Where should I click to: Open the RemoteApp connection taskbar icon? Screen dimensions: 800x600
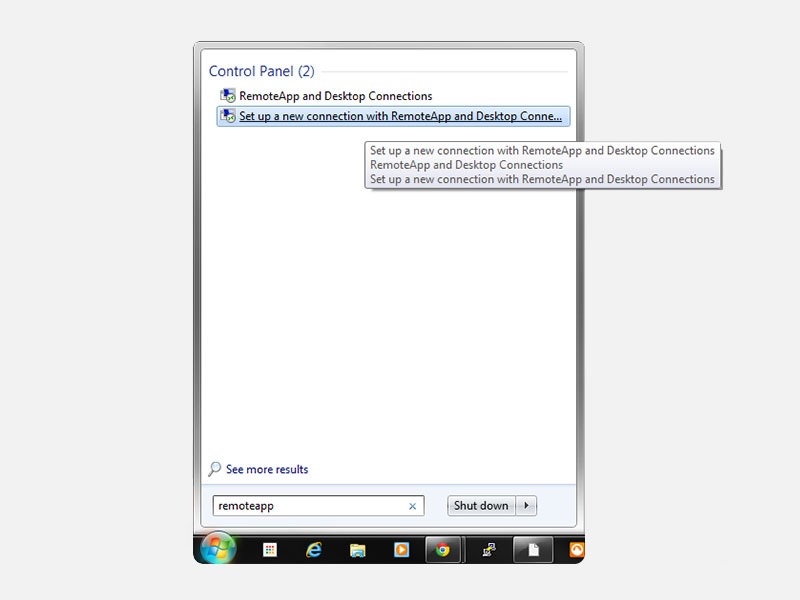pos(488,549)
